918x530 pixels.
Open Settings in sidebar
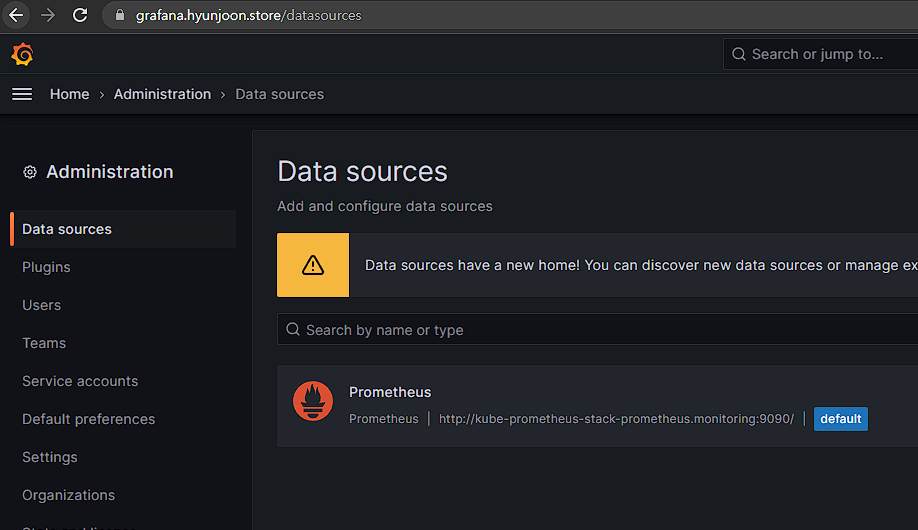(50, 457)
